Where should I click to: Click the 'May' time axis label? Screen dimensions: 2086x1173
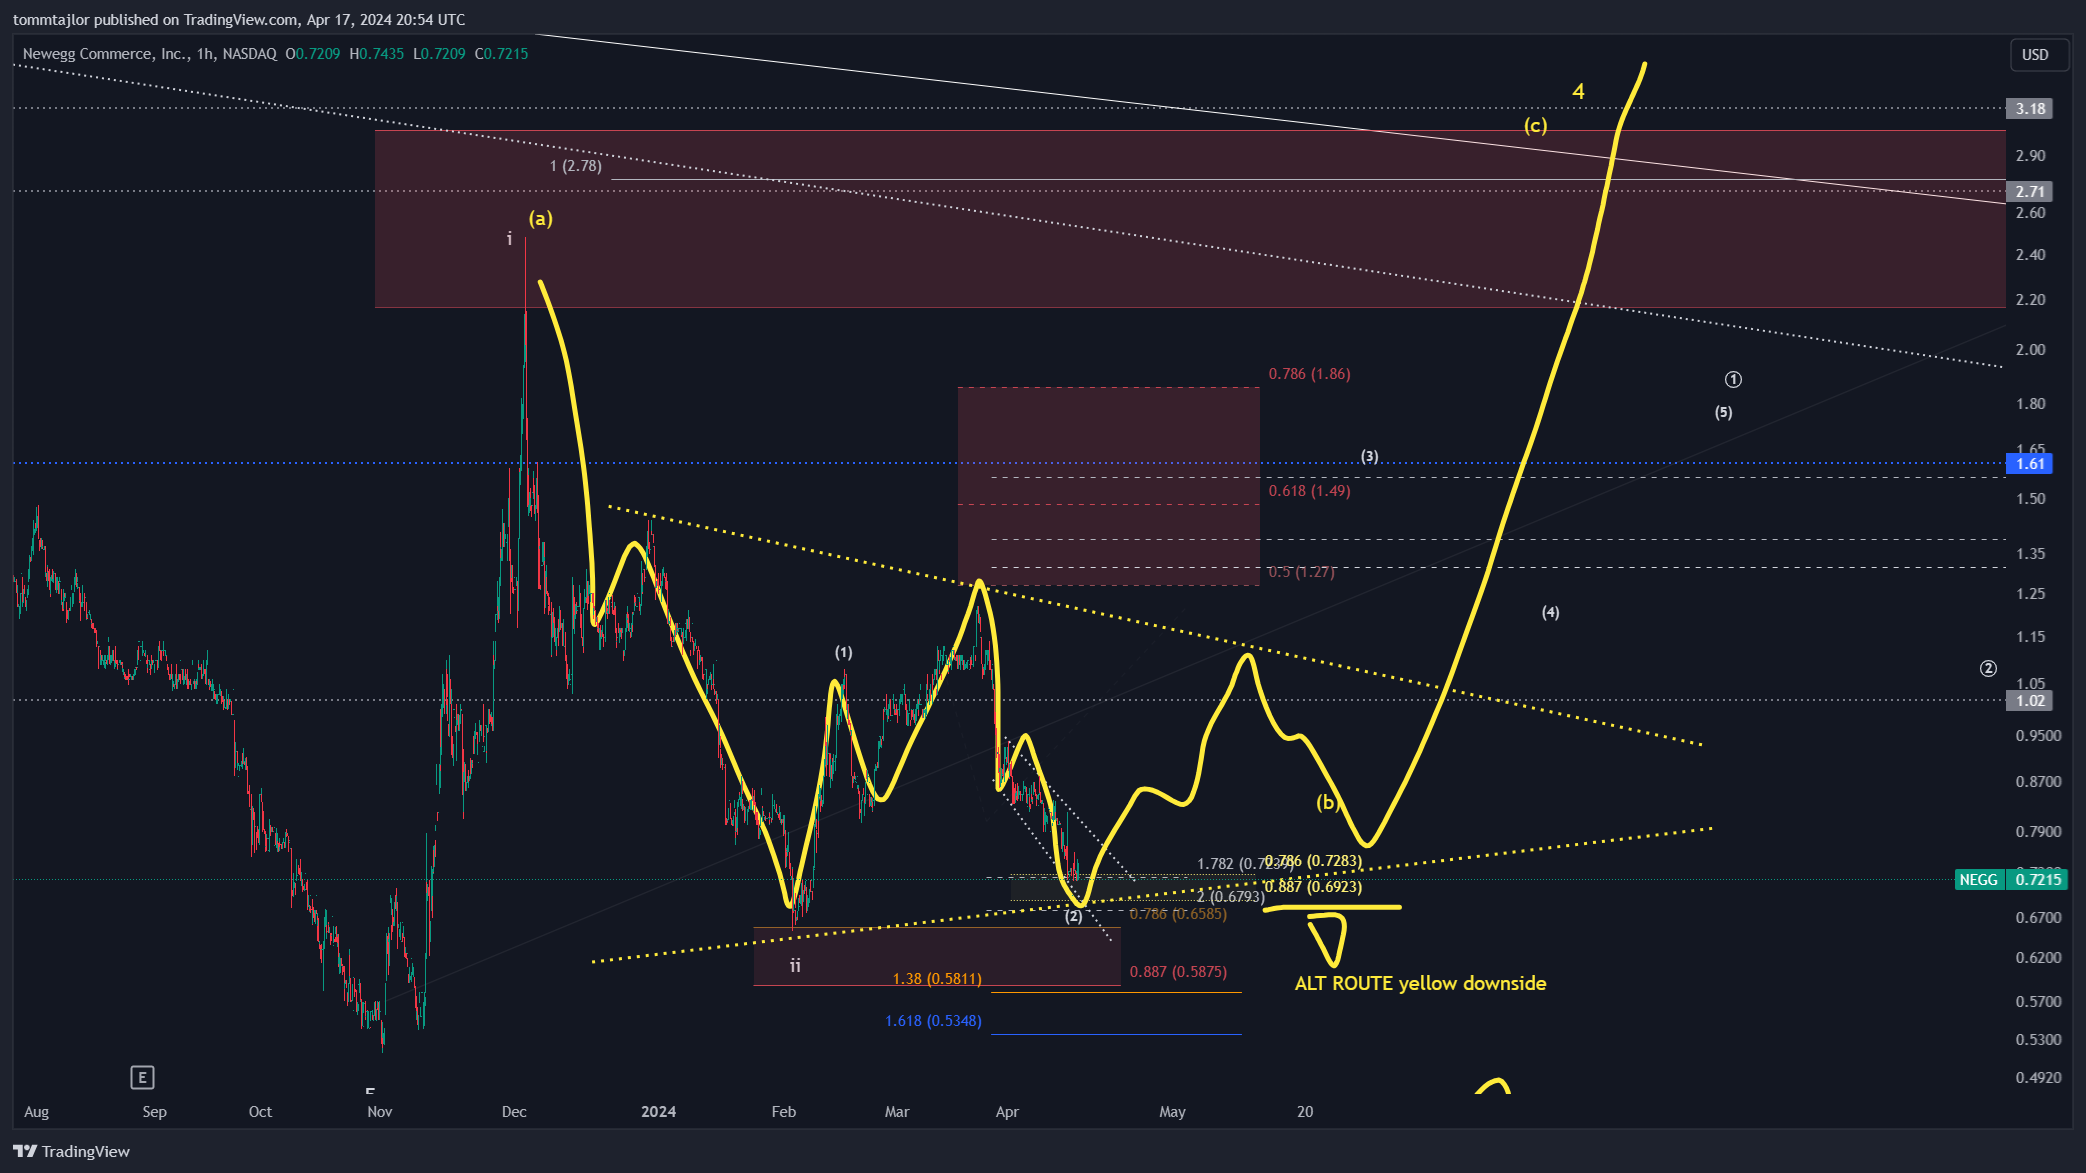click(1172, 1112)
